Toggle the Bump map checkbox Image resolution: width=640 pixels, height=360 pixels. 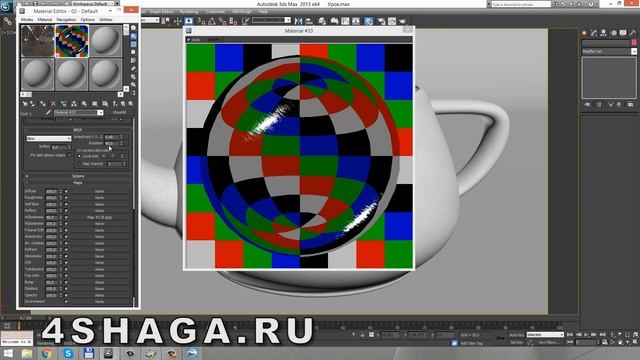pyautogui.click(x=66, y=282)
